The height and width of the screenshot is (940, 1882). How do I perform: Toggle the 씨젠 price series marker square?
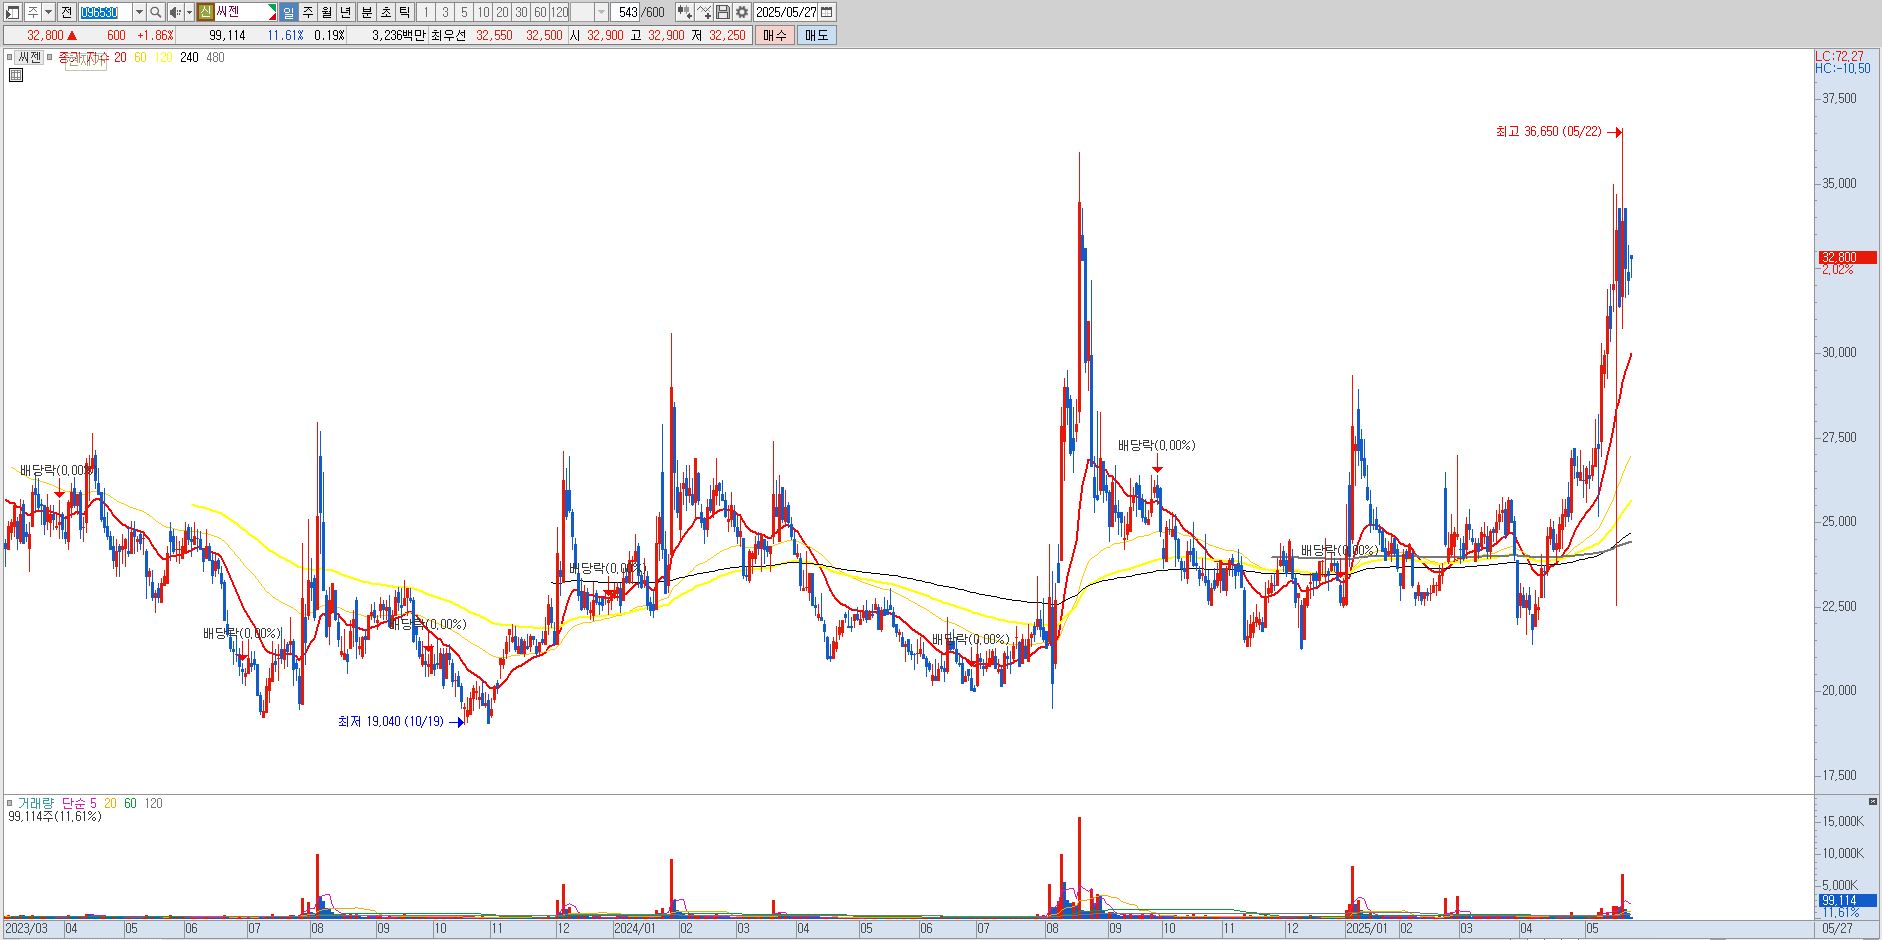pyautogui.click(x=10, y=57)
